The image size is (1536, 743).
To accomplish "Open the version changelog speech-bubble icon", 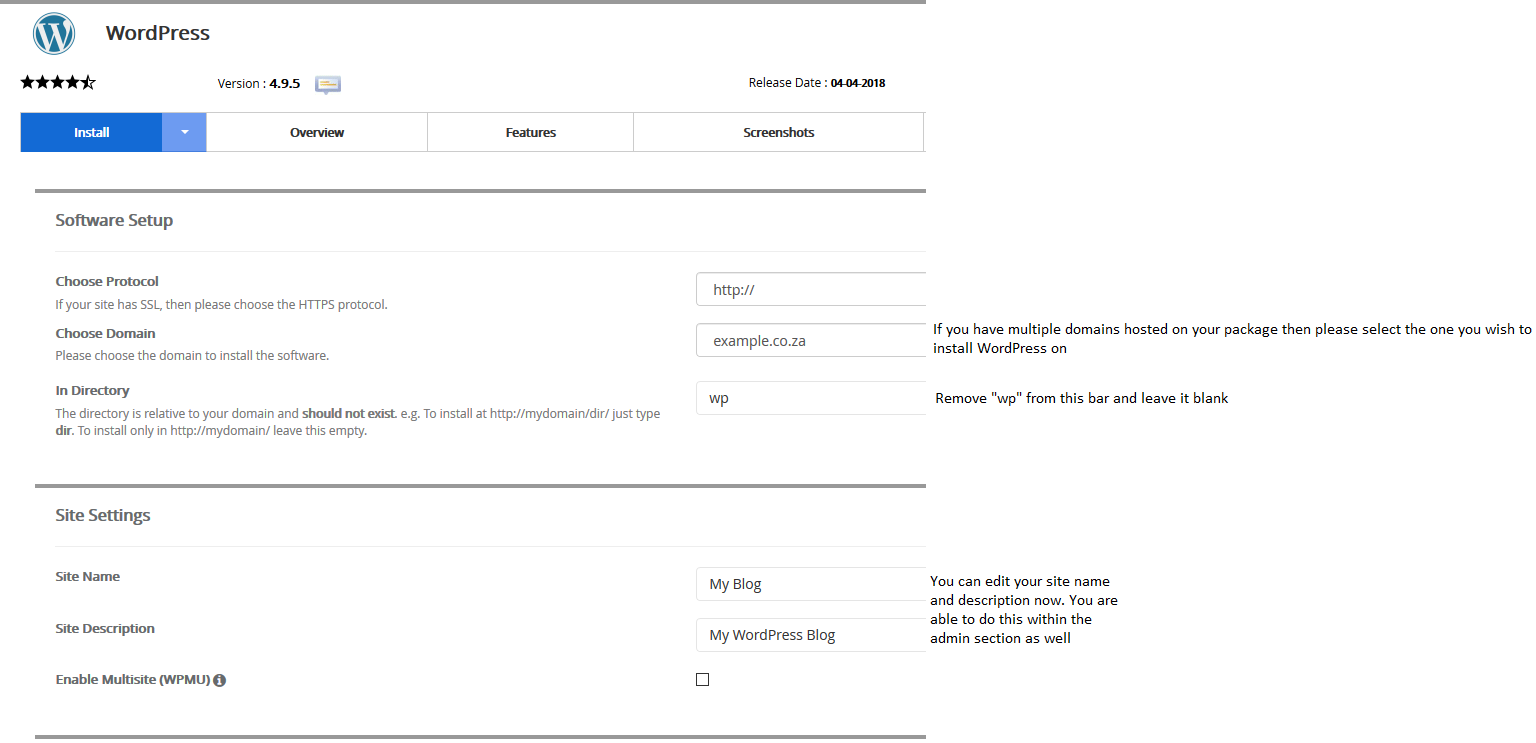I will pos(328,84).
